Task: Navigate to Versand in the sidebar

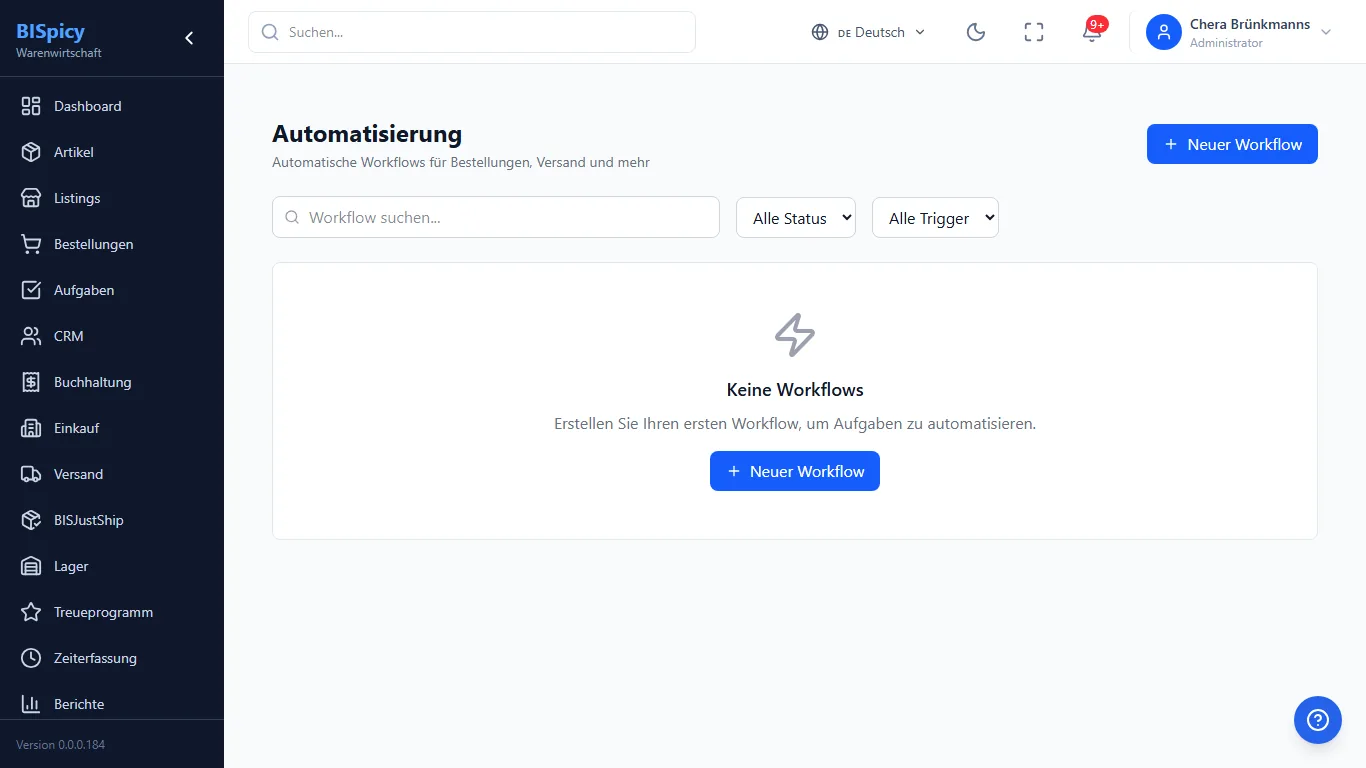Action: (112, 474)
